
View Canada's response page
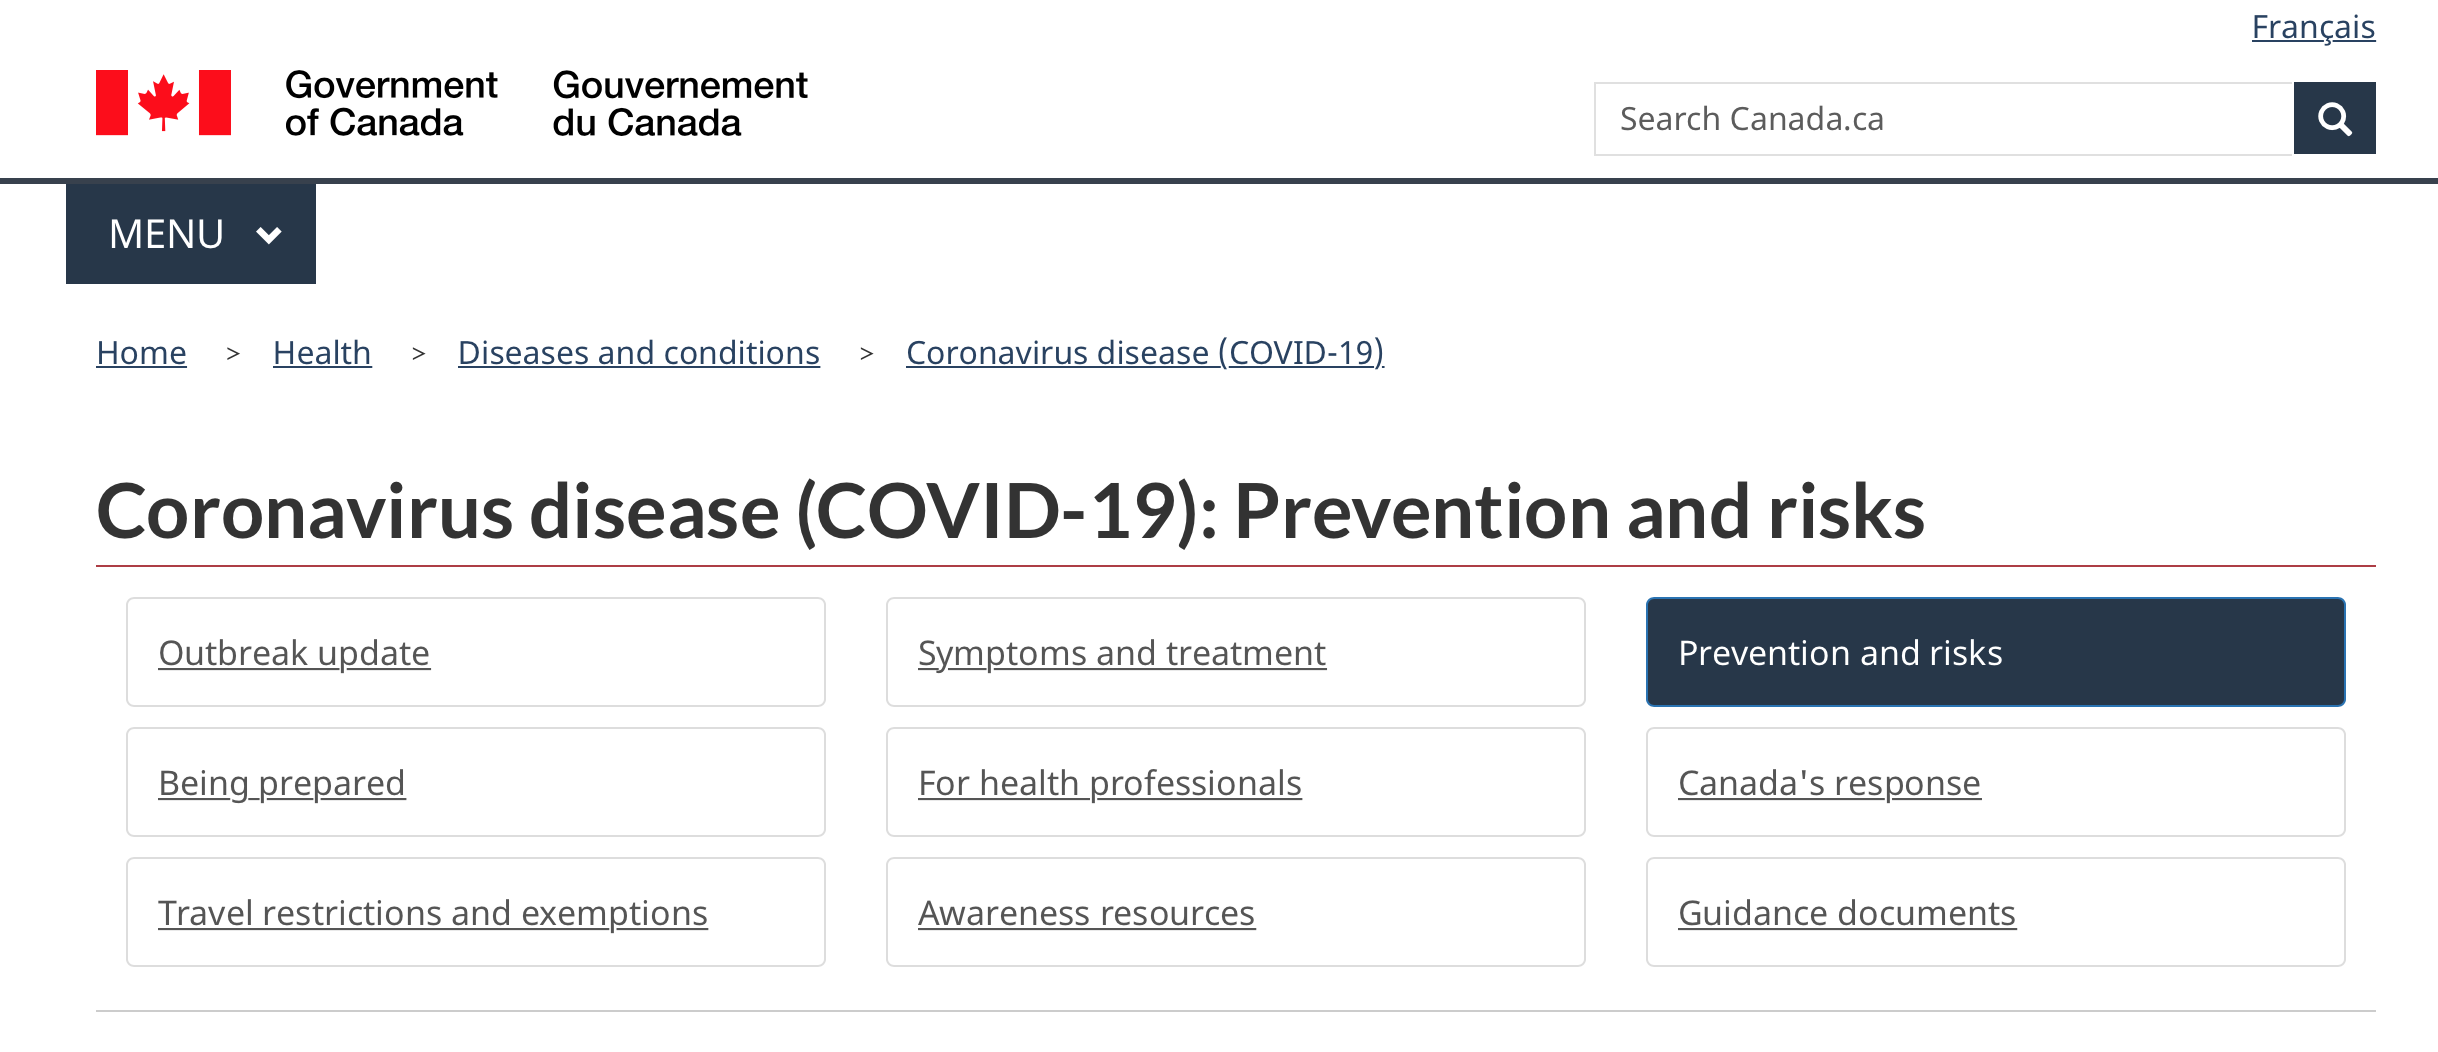(x=1996, y=782)
